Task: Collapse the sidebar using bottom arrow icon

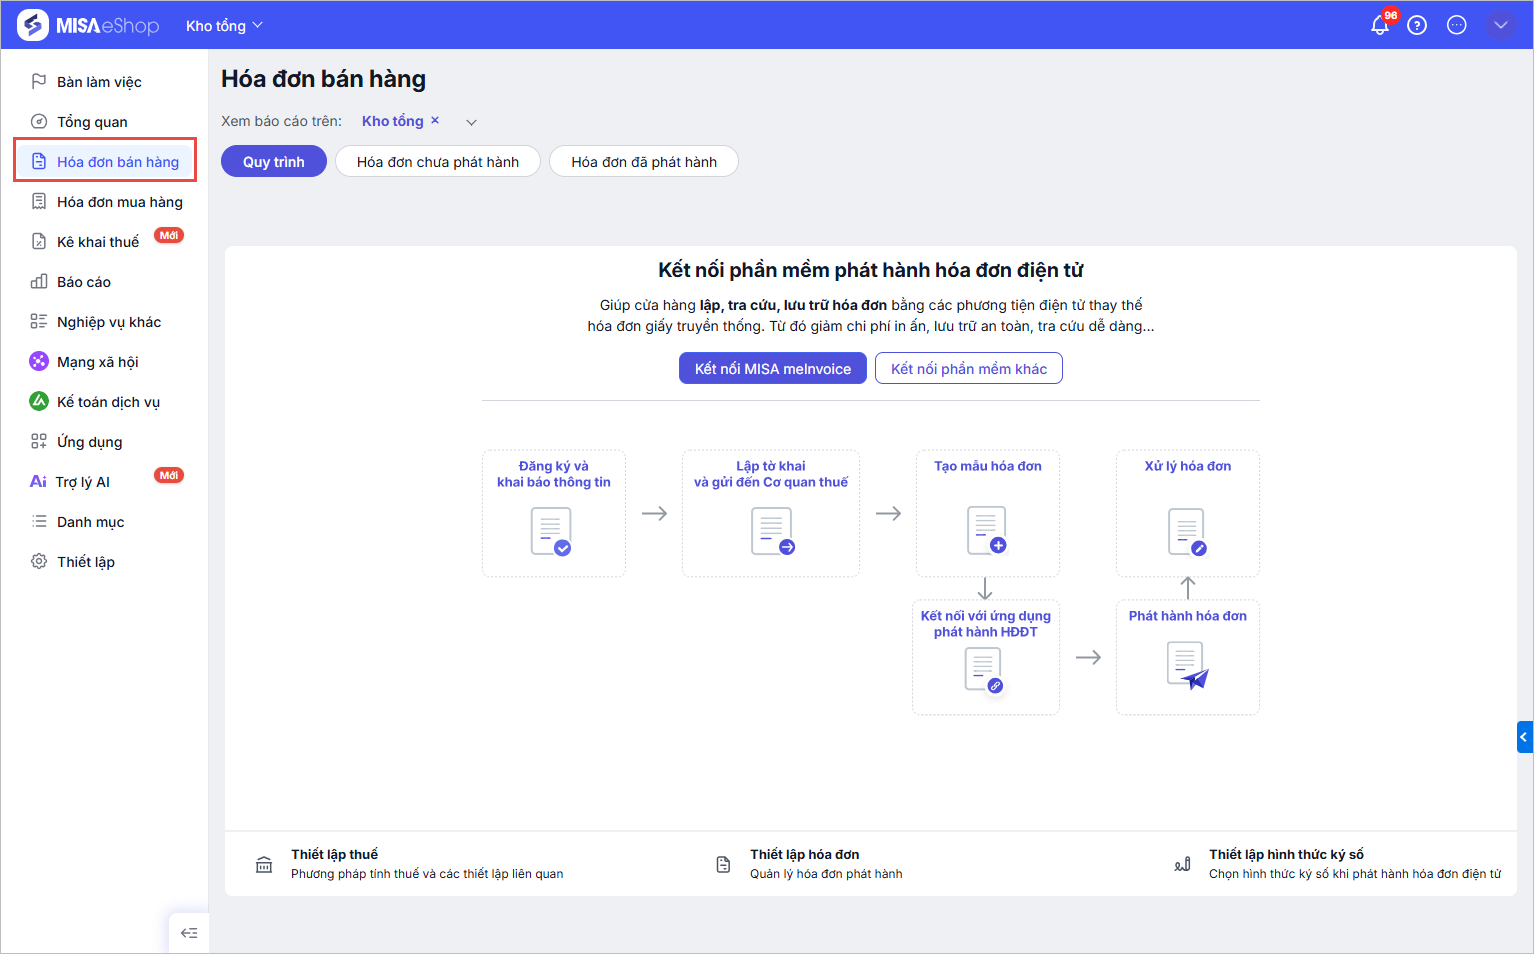Action: [189, 933]
